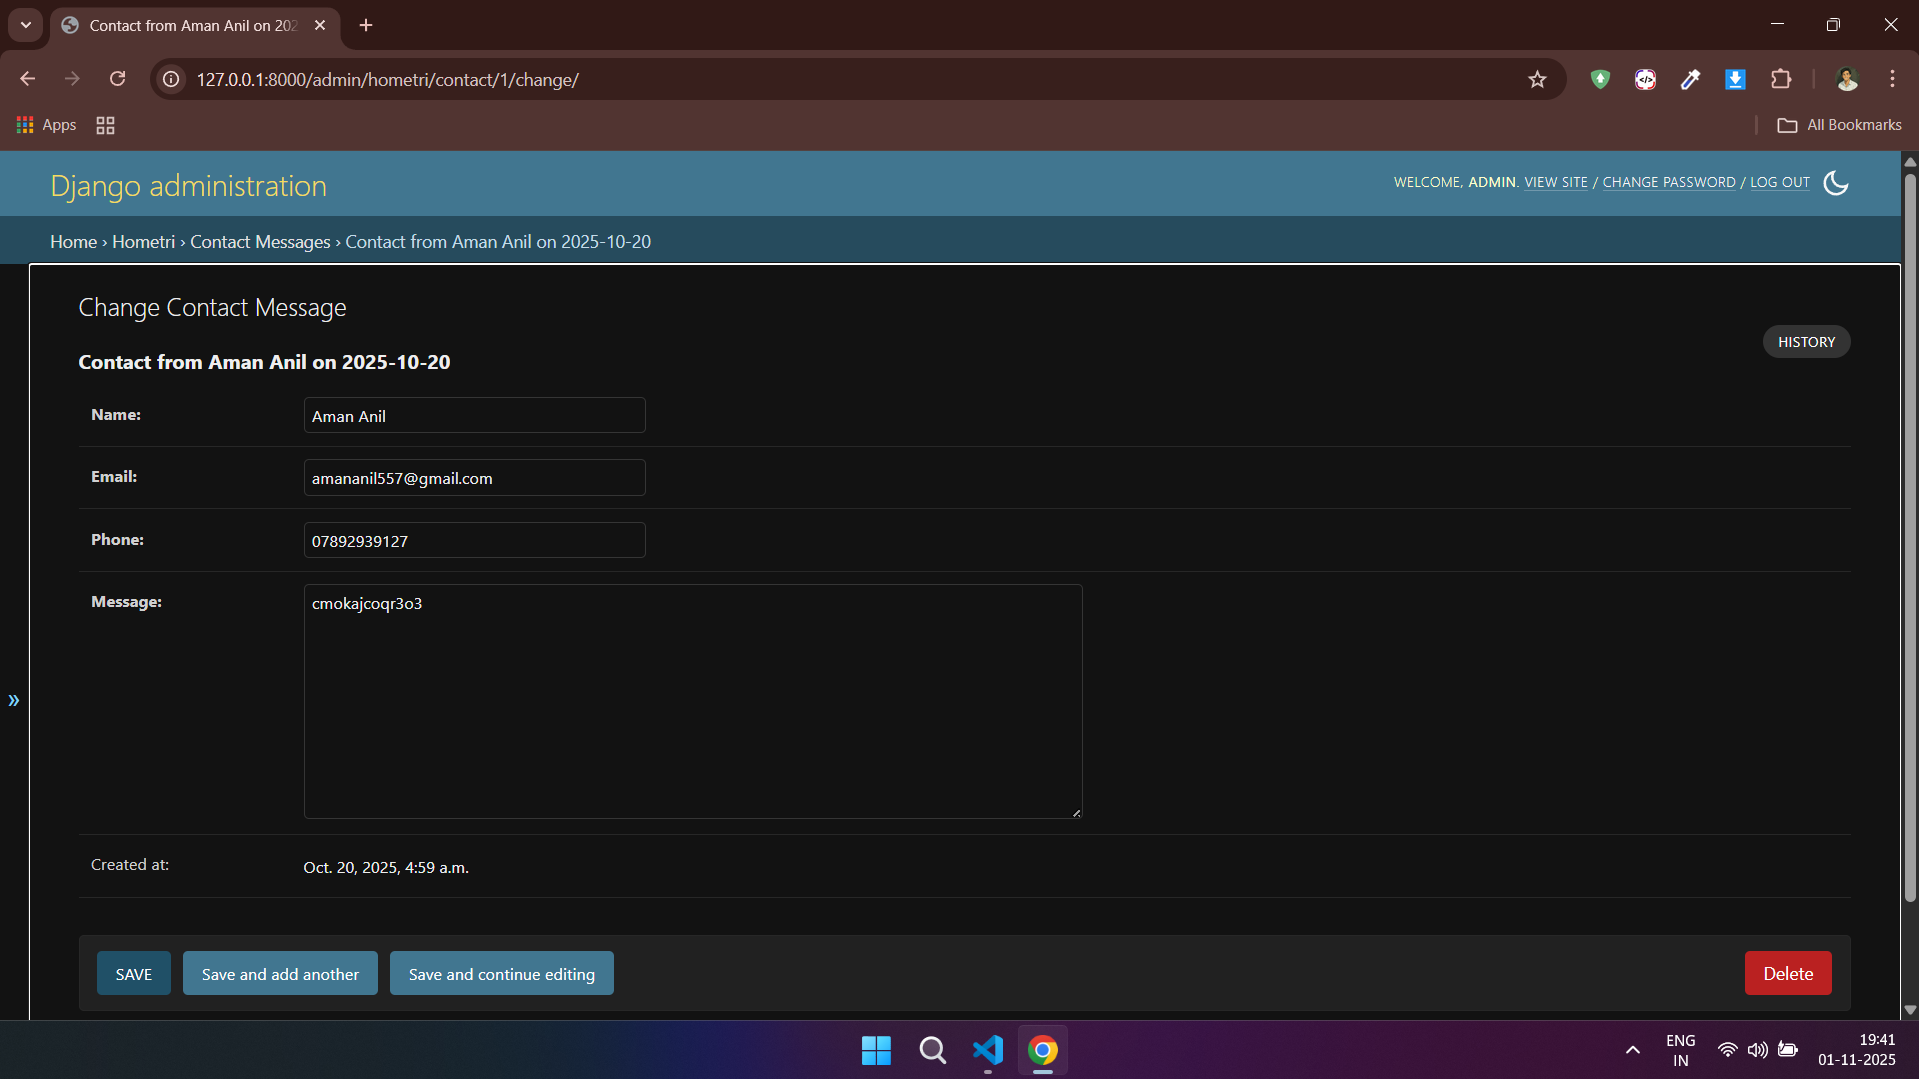Click the browser forward arrow

(x=72, y=79)
